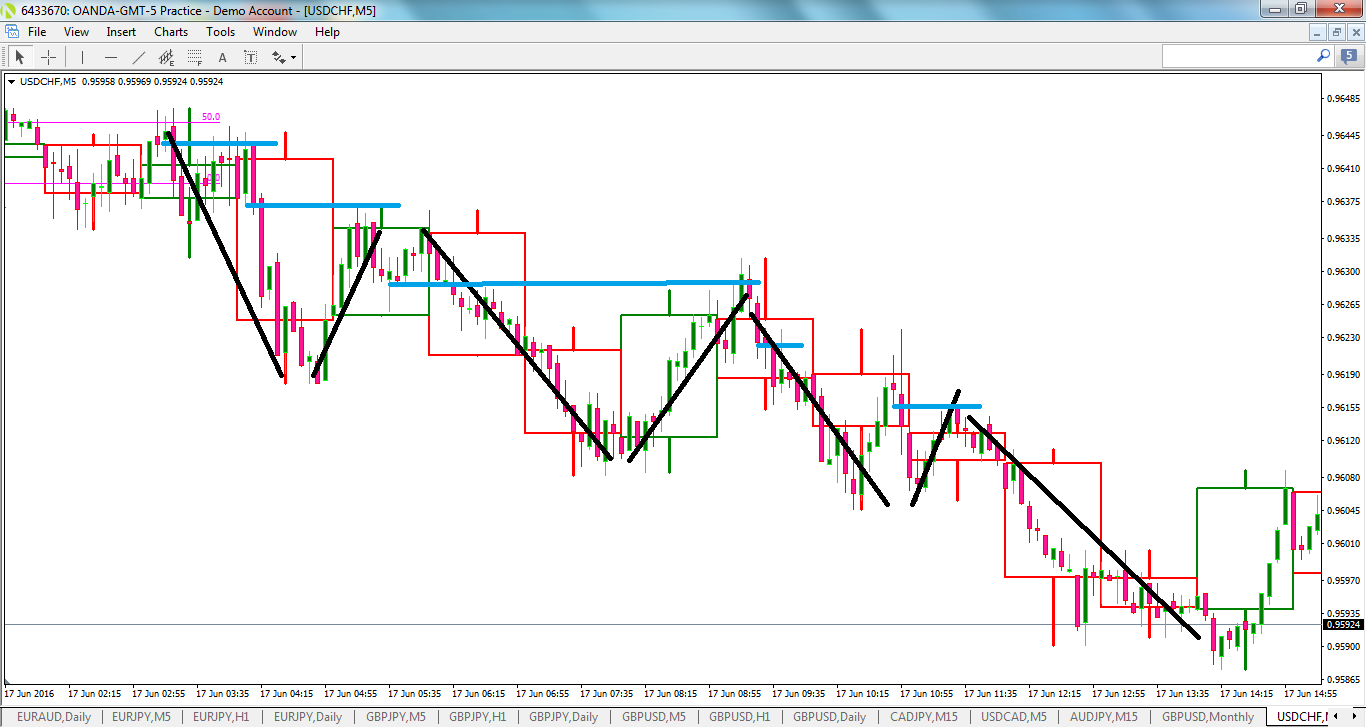Collapse the USDCHF,M5 quote header triangle
1366x728 pixels.
click(x=12, y=81)
